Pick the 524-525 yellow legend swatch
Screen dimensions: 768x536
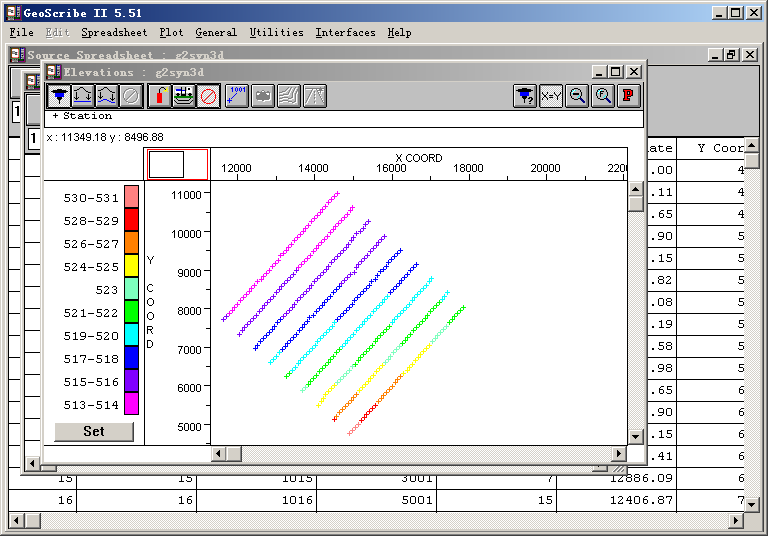(x=131, y=266)
